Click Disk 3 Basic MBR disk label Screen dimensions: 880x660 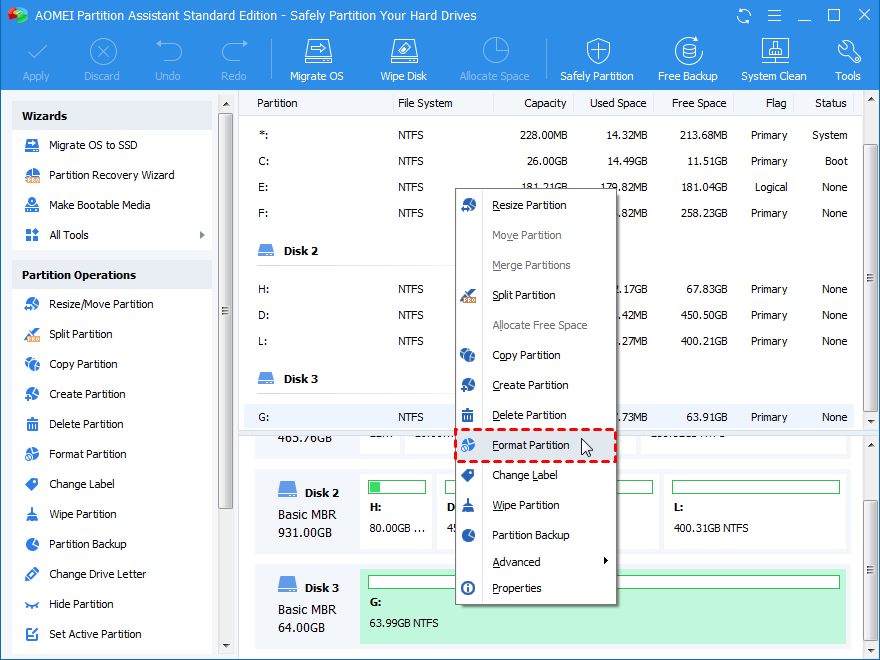coord(308,606)
